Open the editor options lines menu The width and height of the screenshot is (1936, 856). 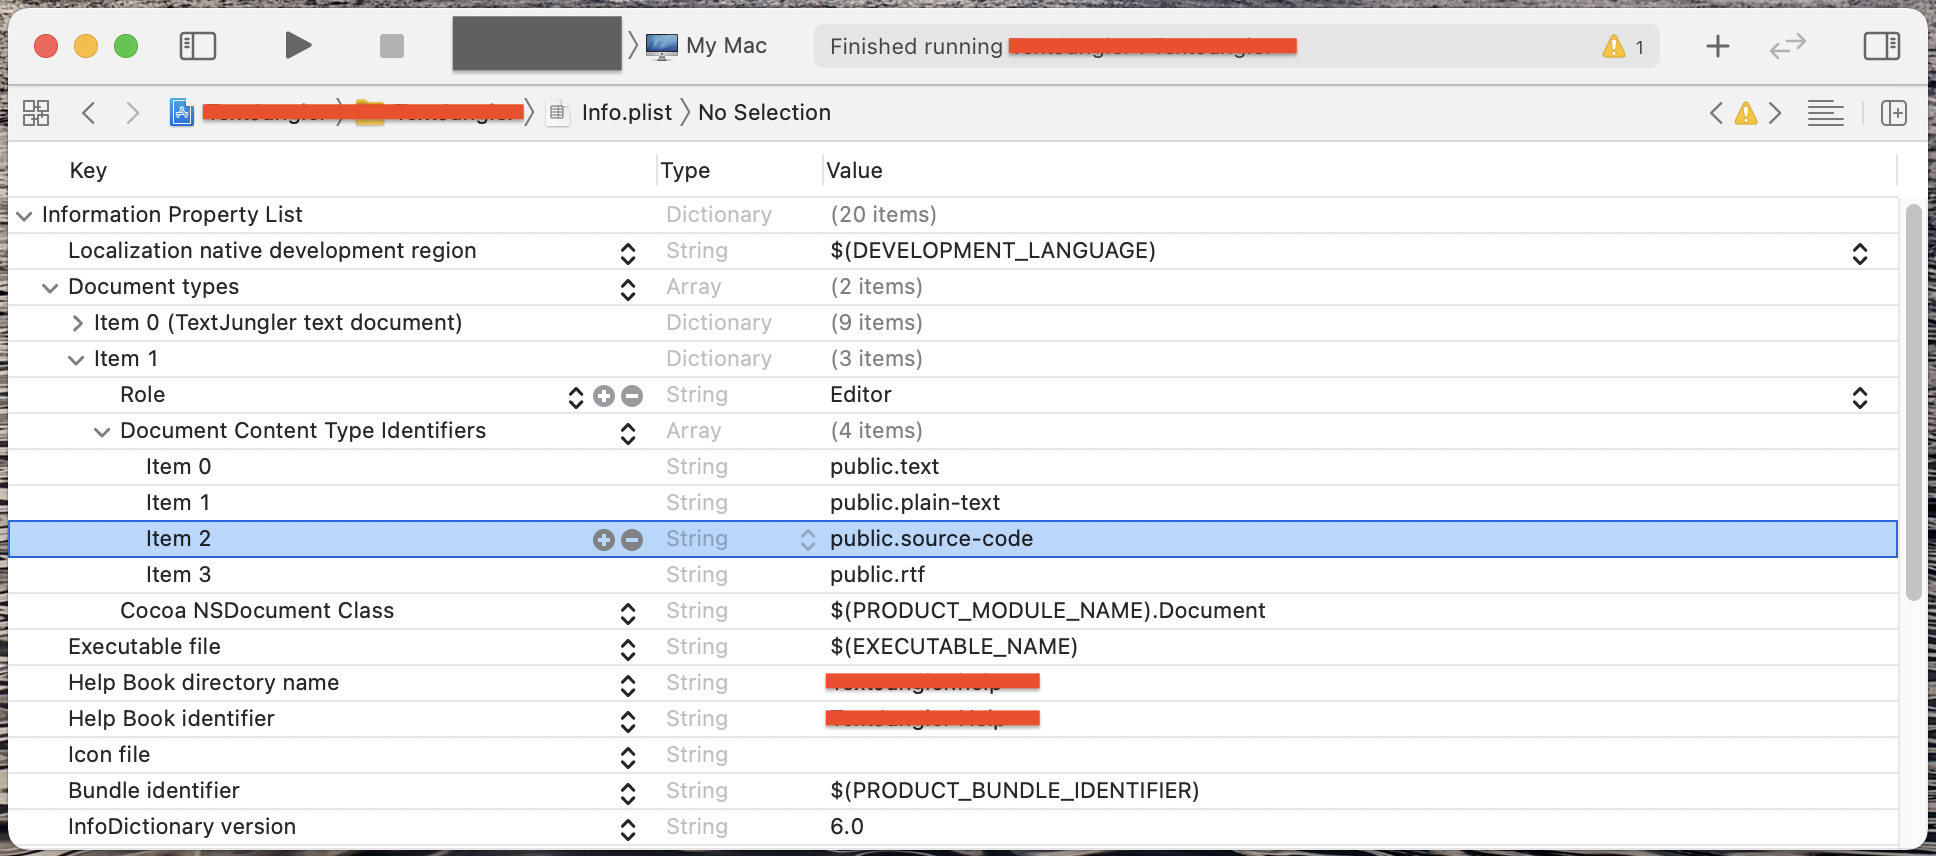coord(1826,114)
